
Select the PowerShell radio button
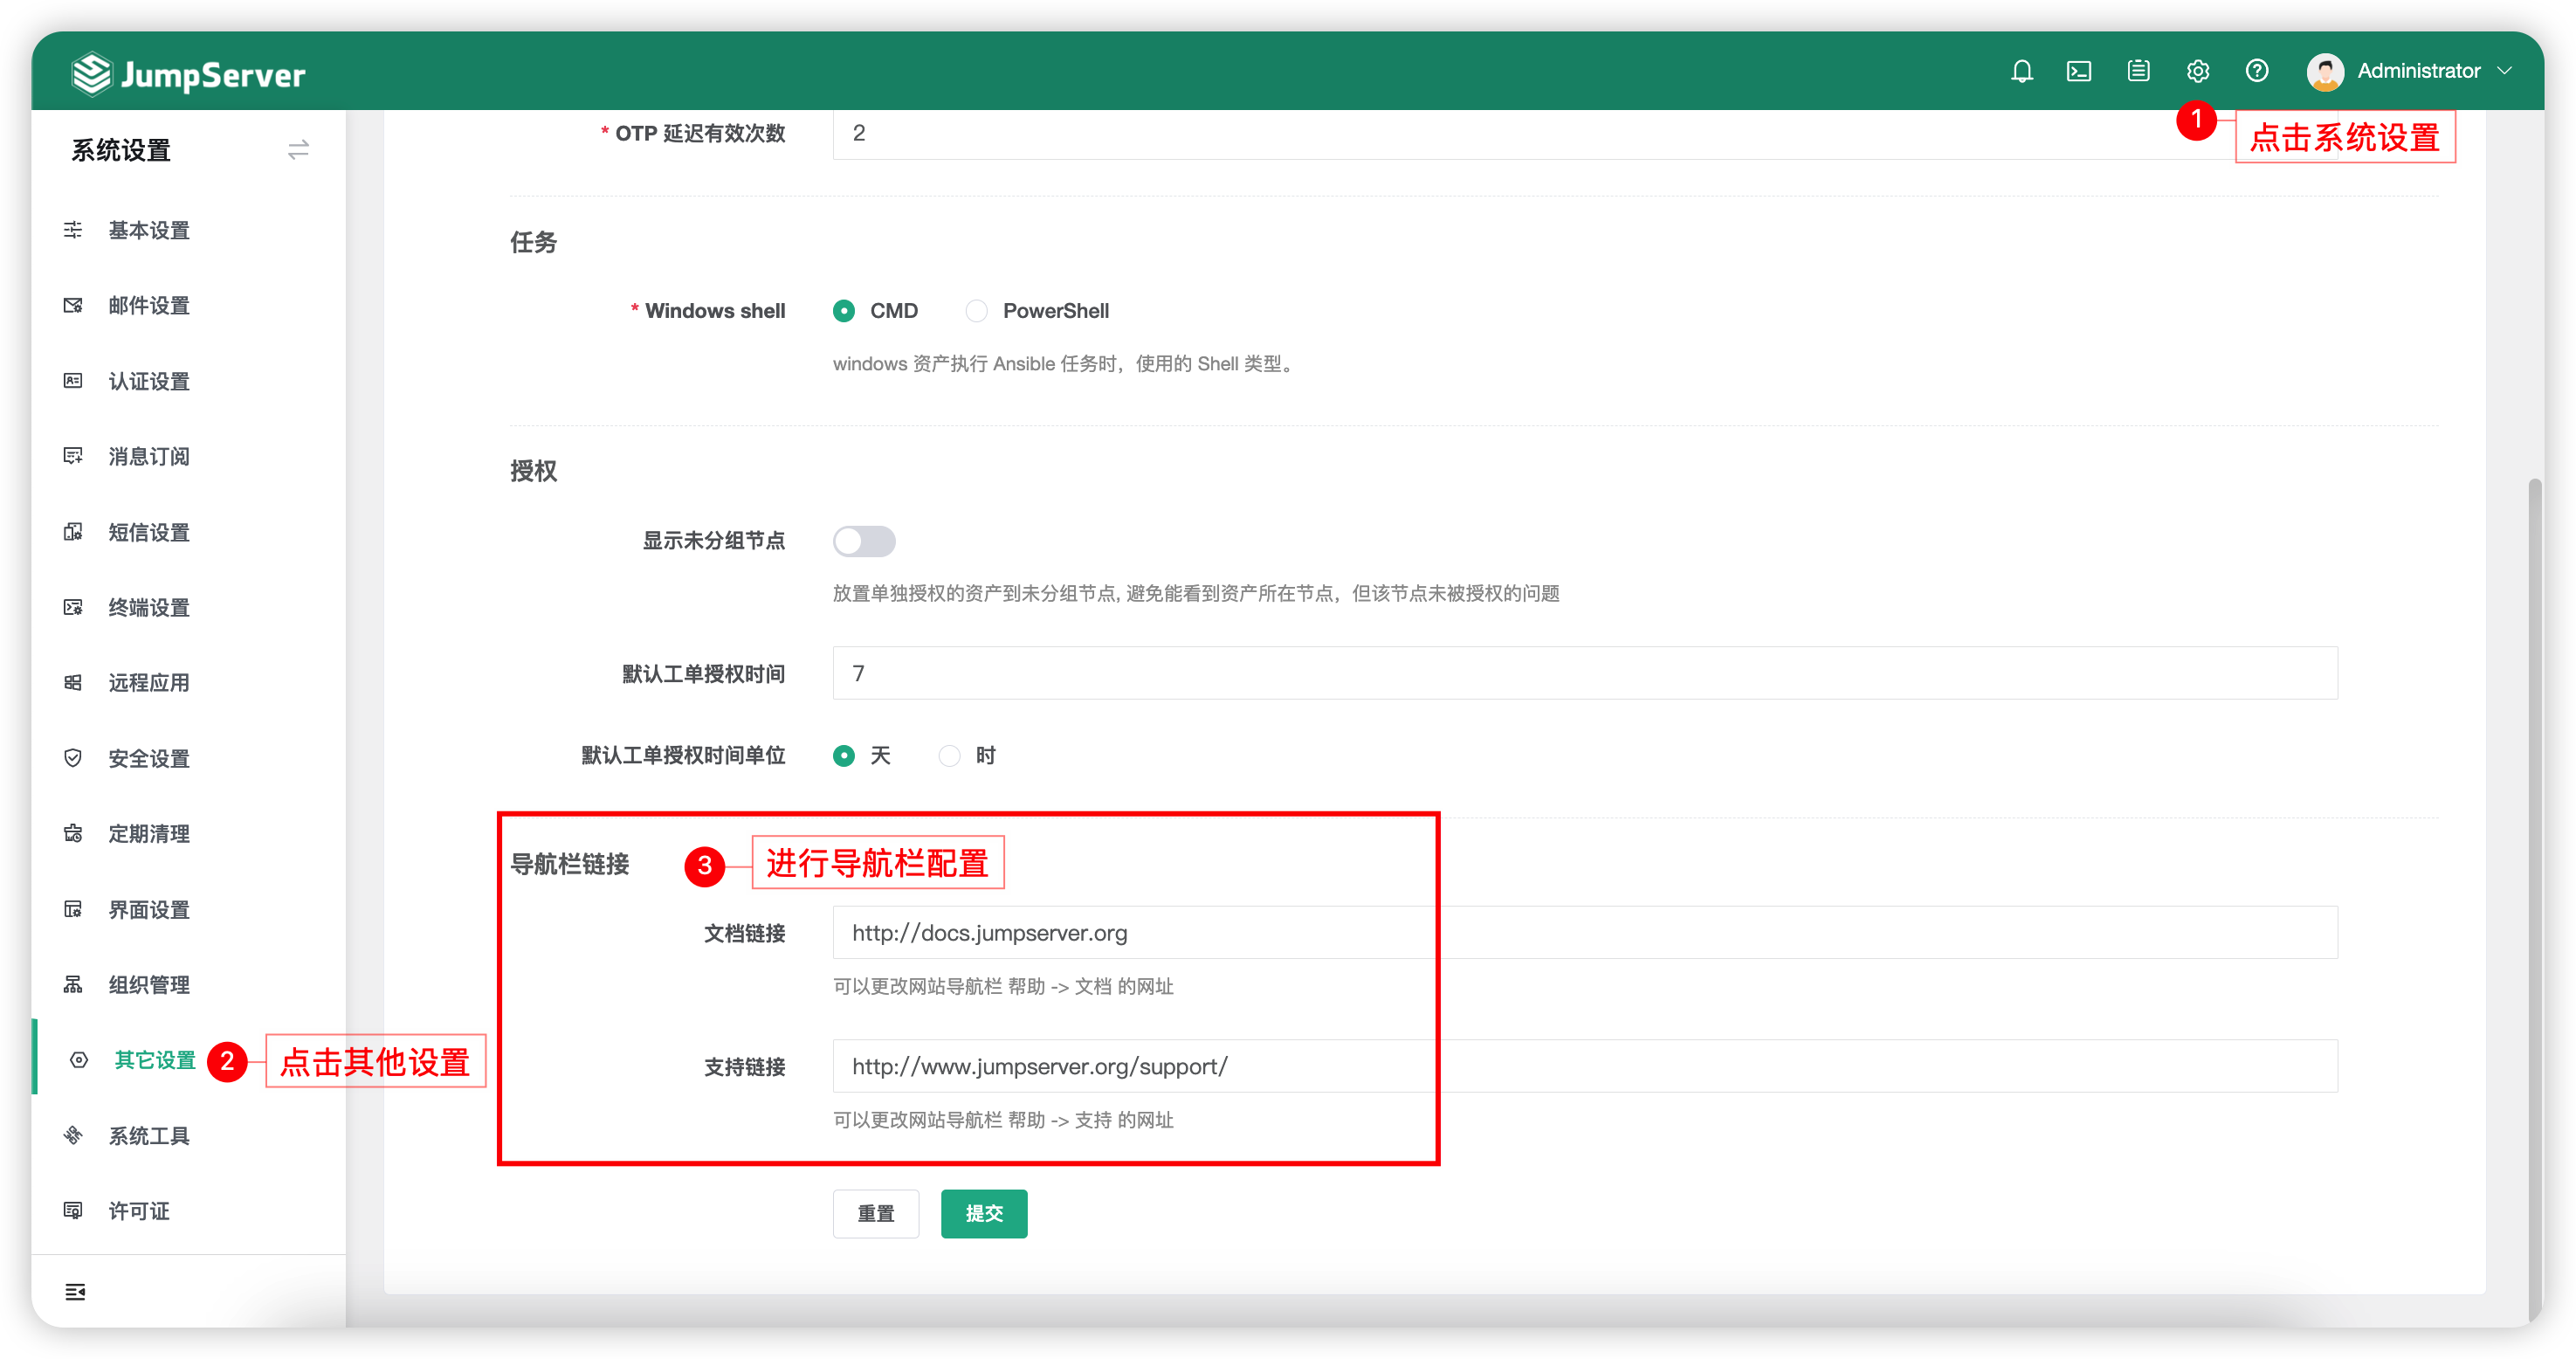click(x=976, y=311)
